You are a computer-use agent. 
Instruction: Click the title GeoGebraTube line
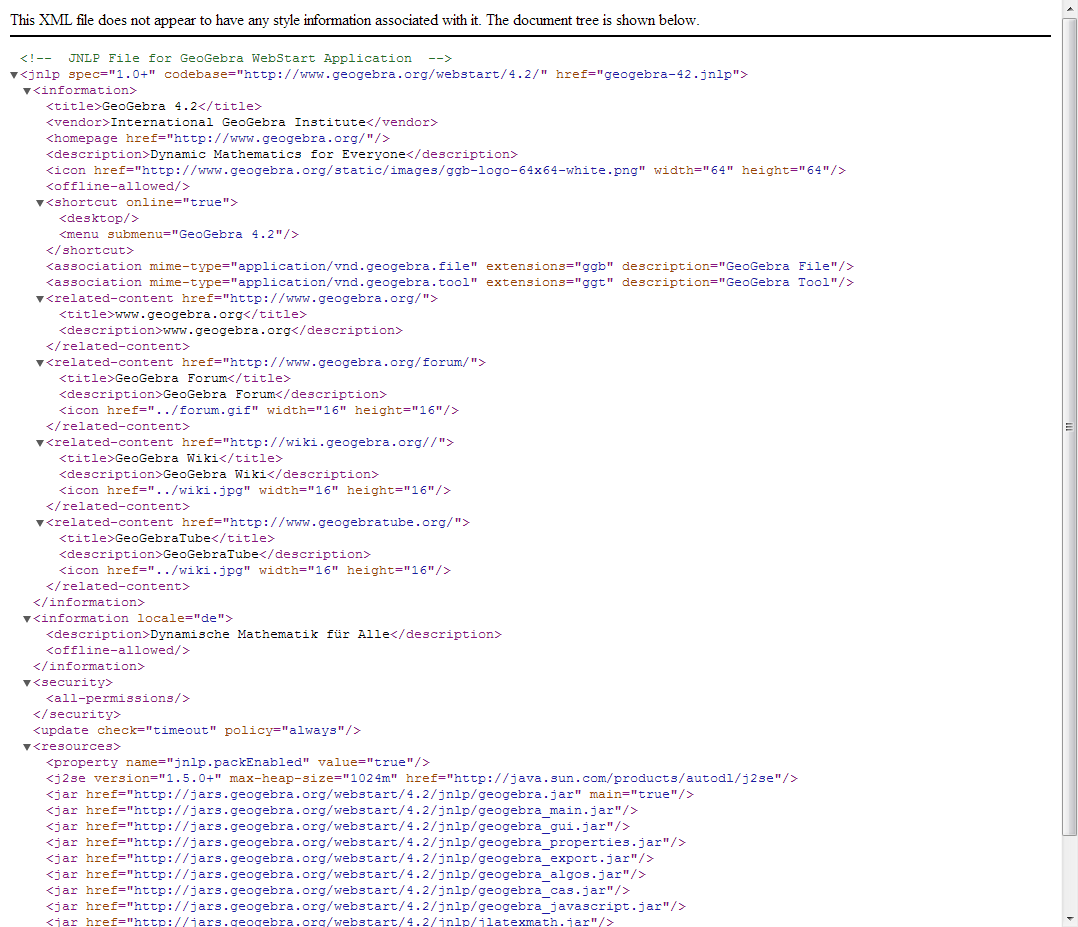166,538
